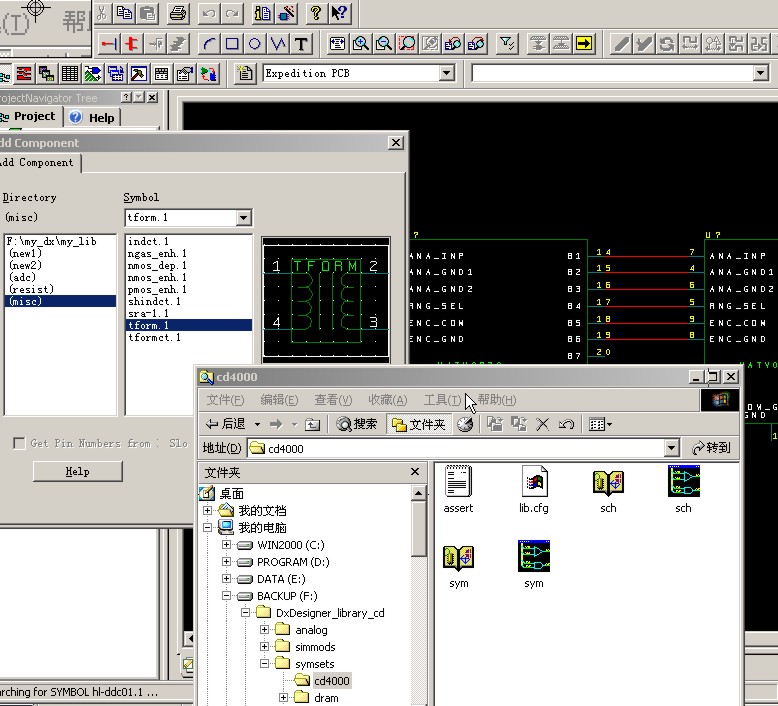Select the Circle drawing tool

255,44
